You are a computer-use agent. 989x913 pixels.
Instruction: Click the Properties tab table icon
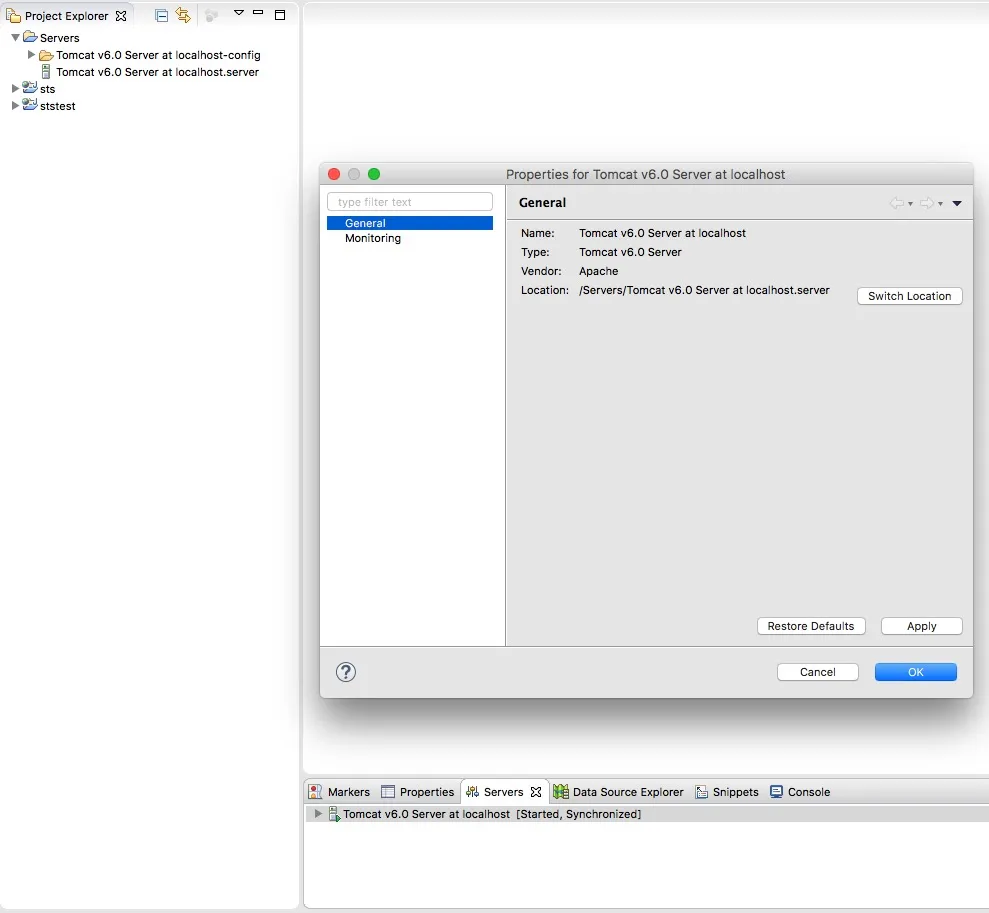point(388,792)
